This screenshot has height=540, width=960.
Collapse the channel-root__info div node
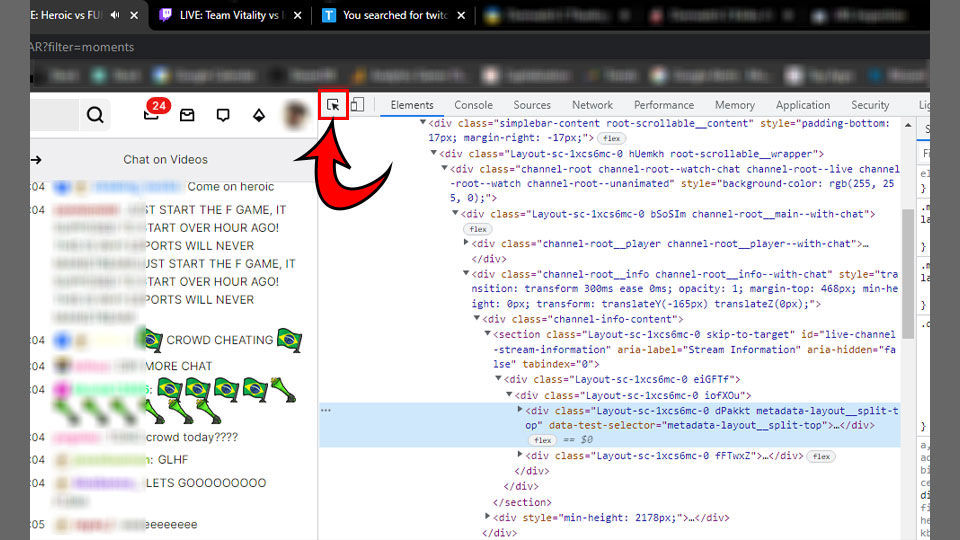(x=466, y=273)
